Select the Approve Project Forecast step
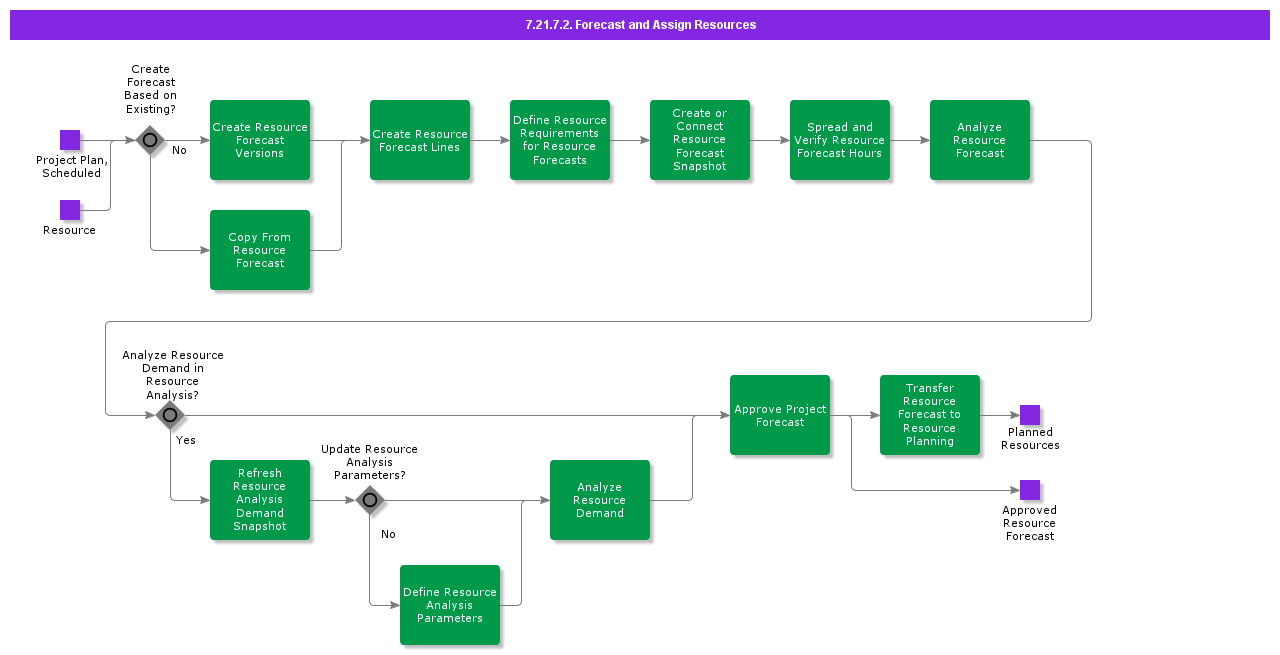The height and width of the screenshot is (655, 1280). click(x=780, y=415)
